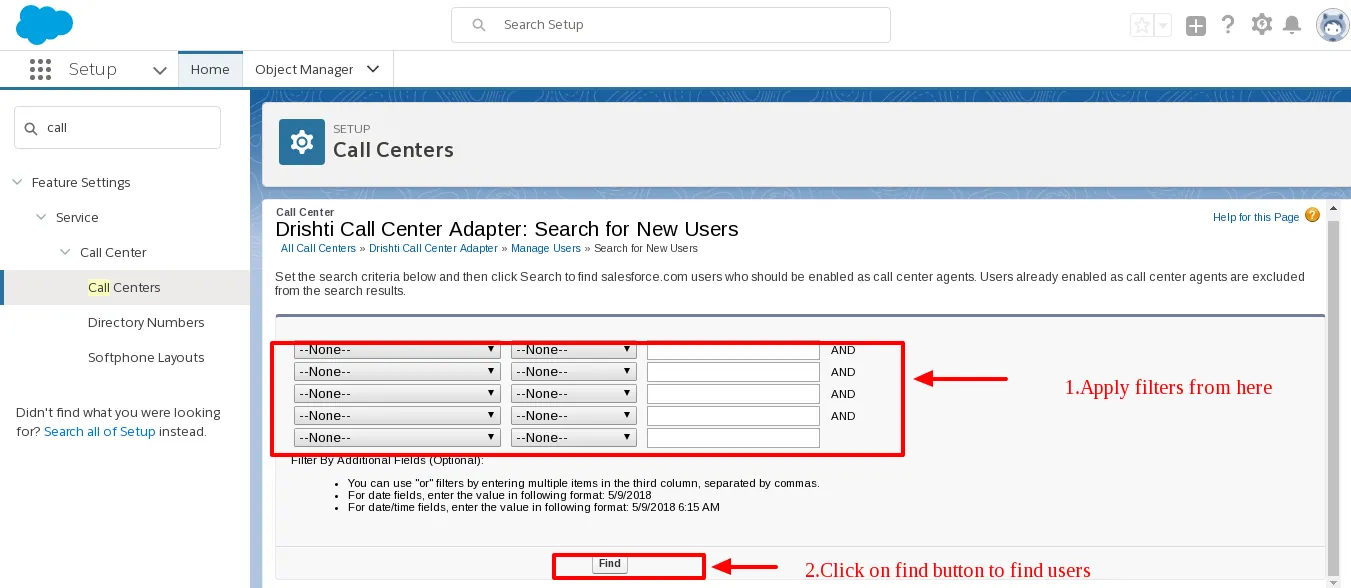Click the first filter row's value text box
Viewport: 1351px width, 588px height.
[x=733, y=351]
